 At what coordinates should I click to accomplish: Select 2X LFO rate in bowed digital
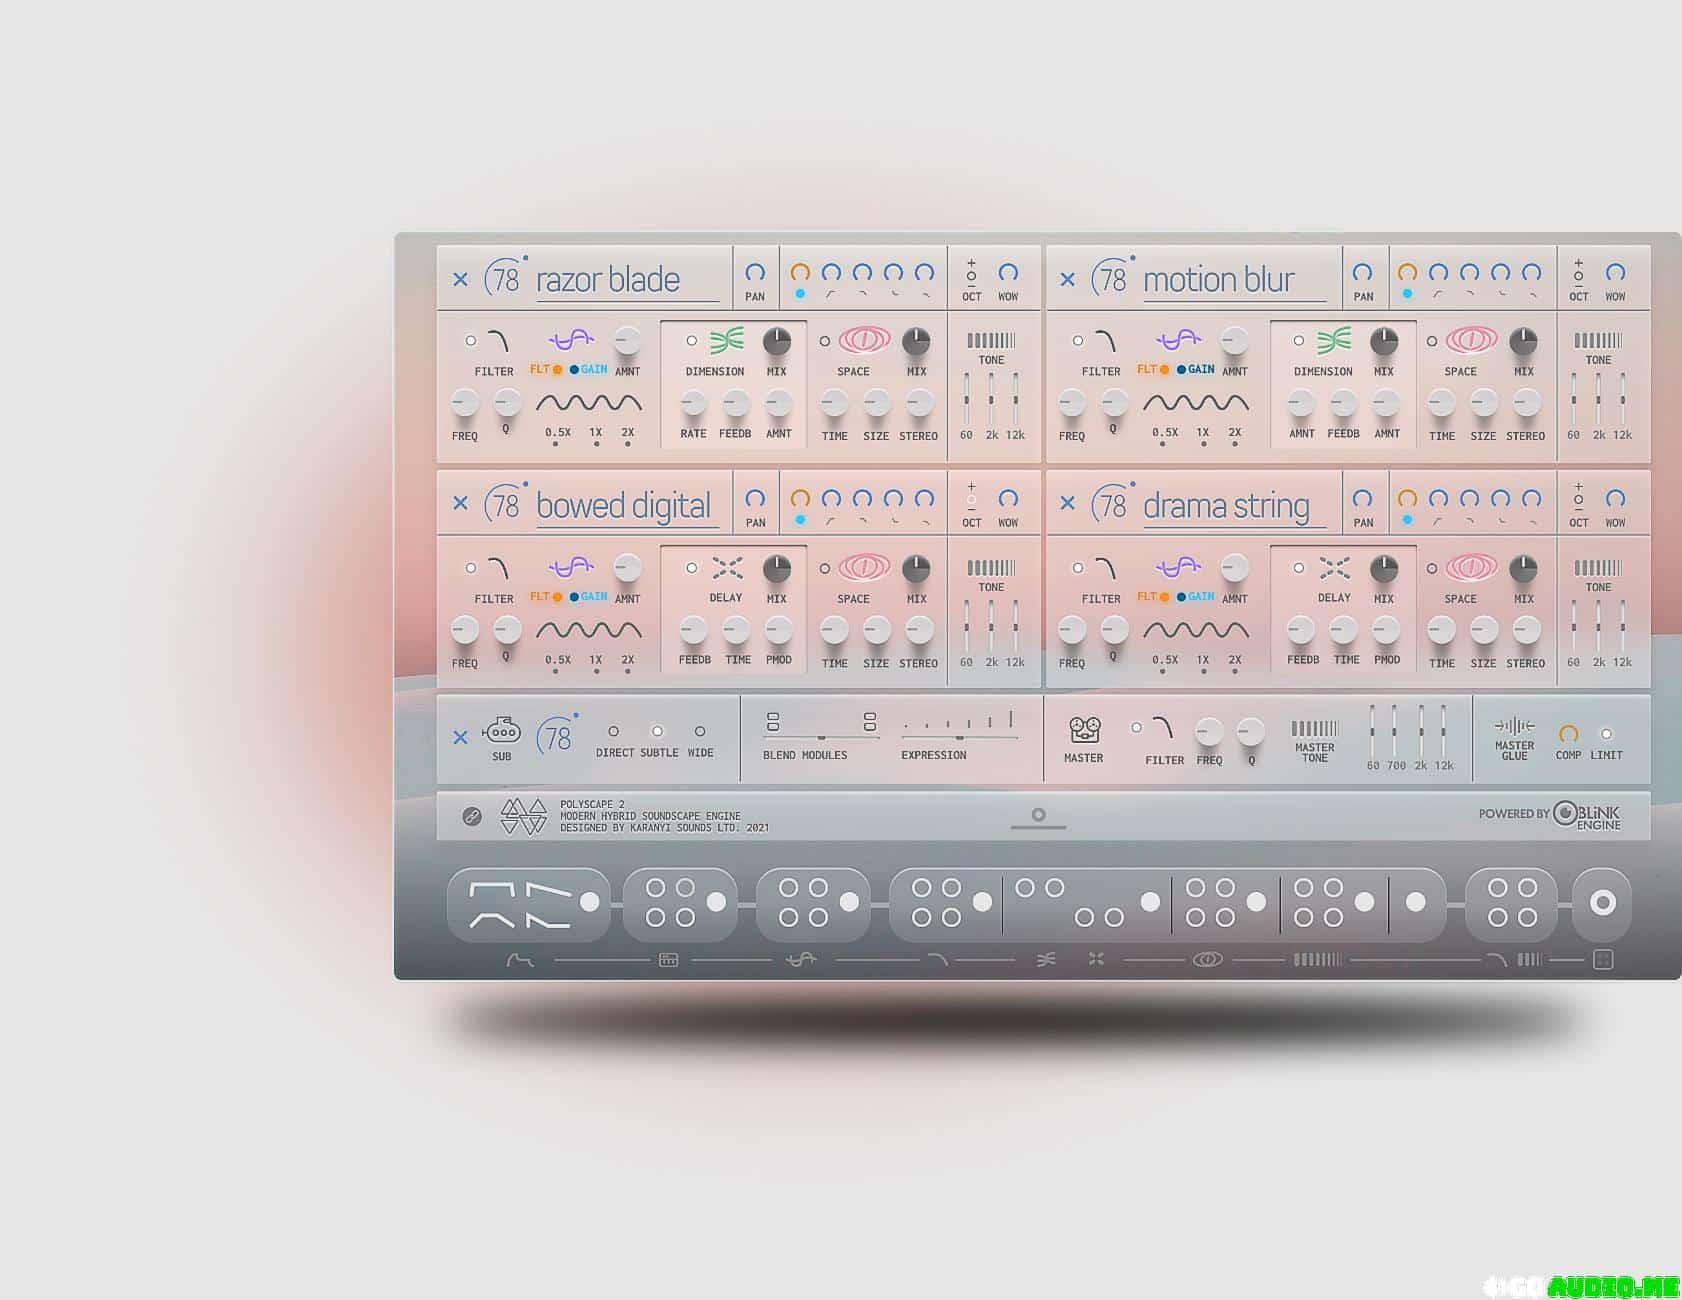pos(628,670)
